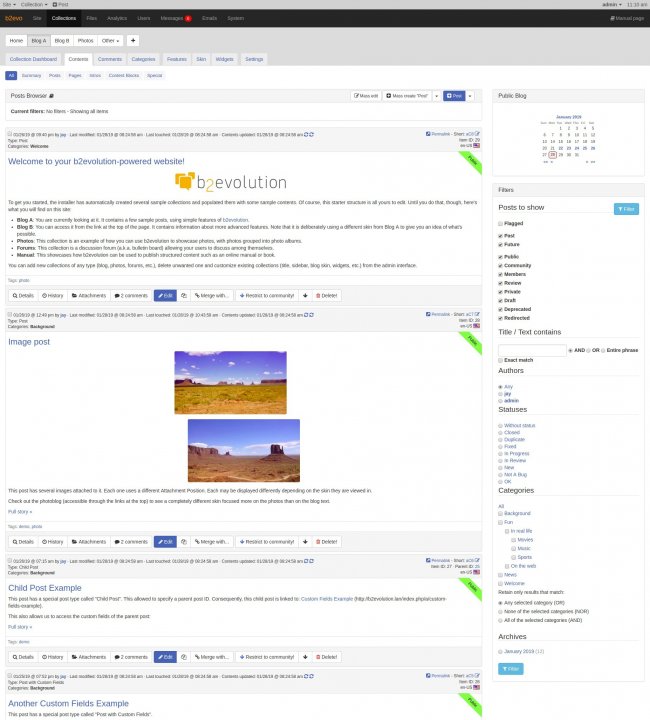Open Details for the Welcome post
Screen dimensions: 650x720
point(23,296)
